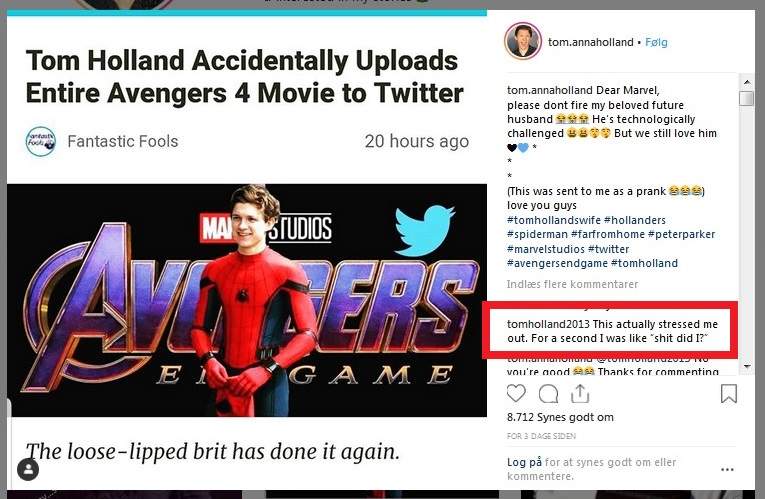Open tom.annaholland username in post header
This screenshot has height=499, width=765.
[x=592, y=43]
